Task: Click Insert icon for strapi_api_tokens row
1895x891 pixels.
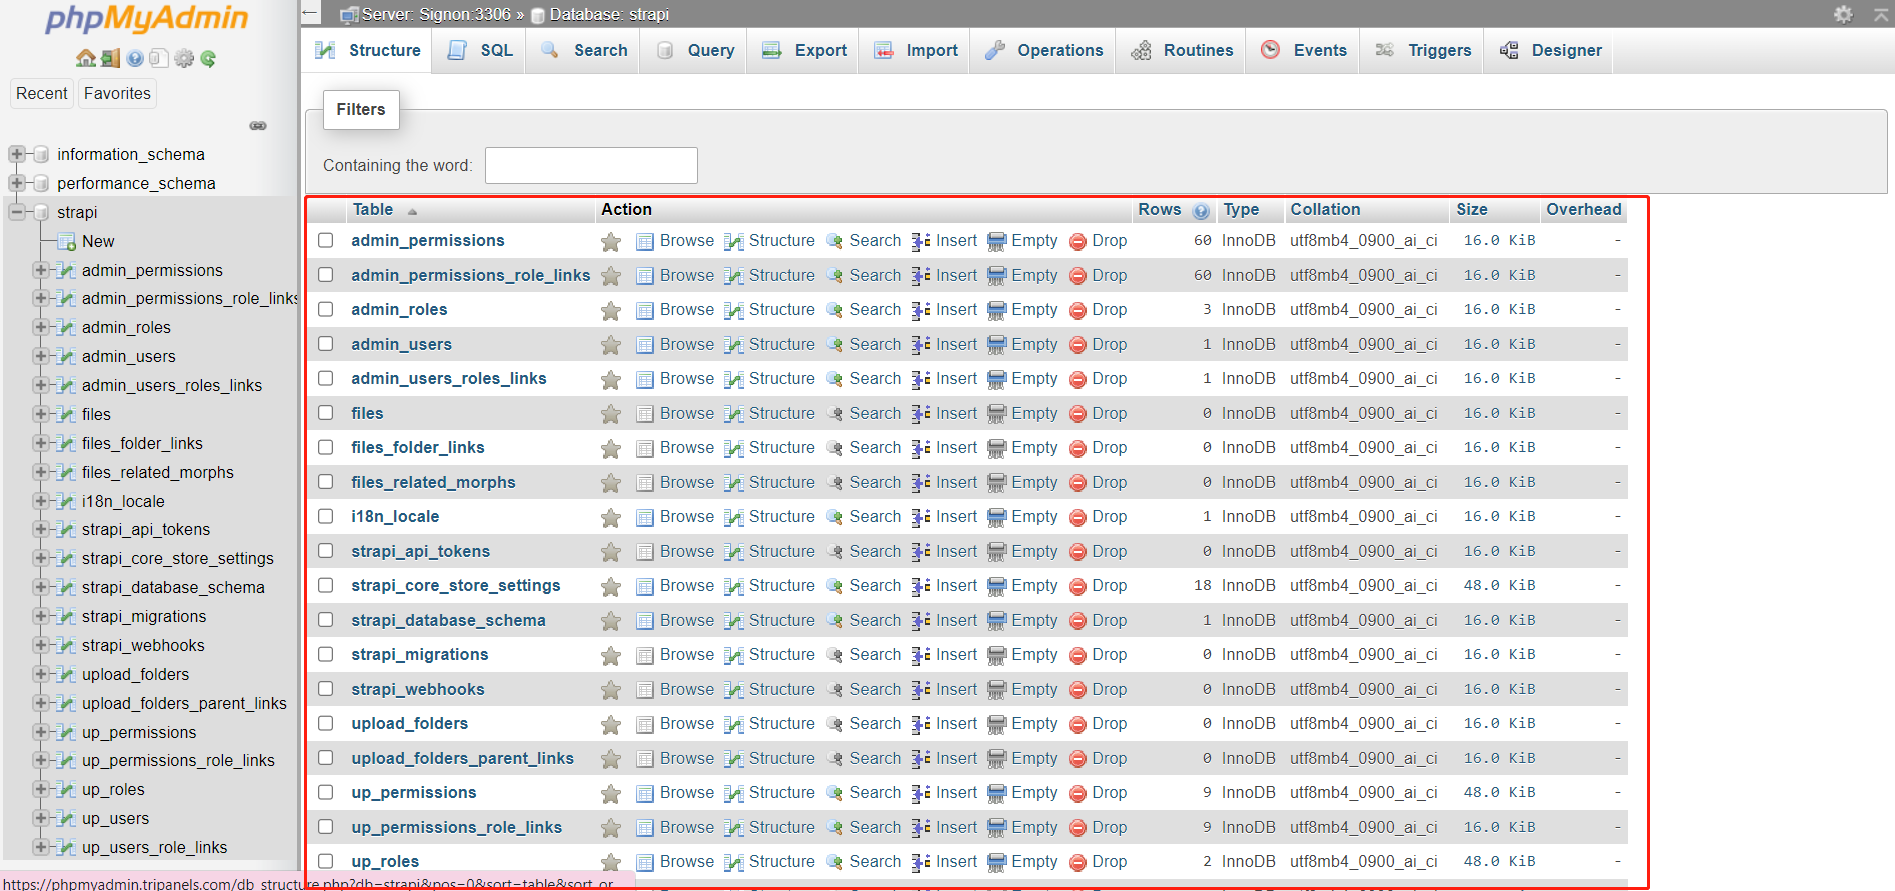Action: pos(921,552)
